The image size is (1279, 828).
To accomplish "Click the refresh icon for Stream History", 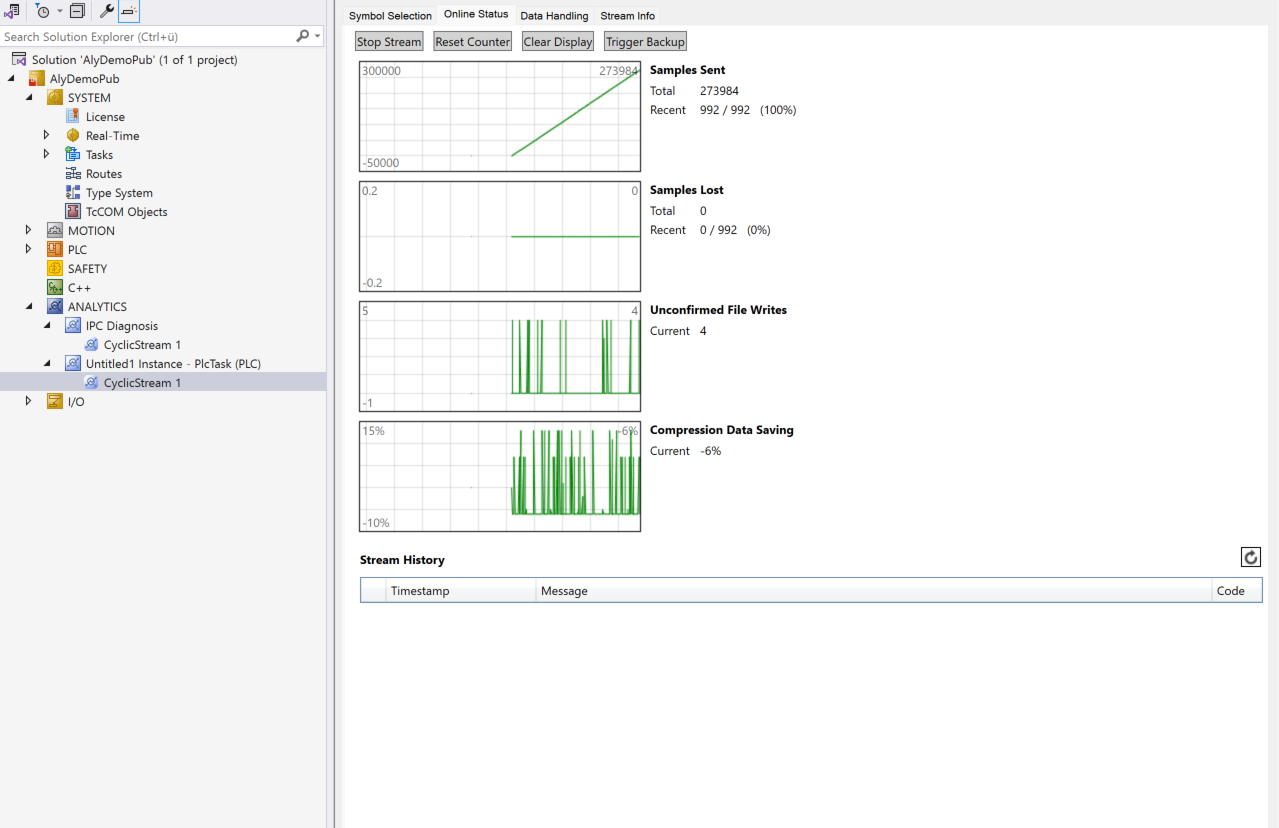I will click(x=1250, y=557).
